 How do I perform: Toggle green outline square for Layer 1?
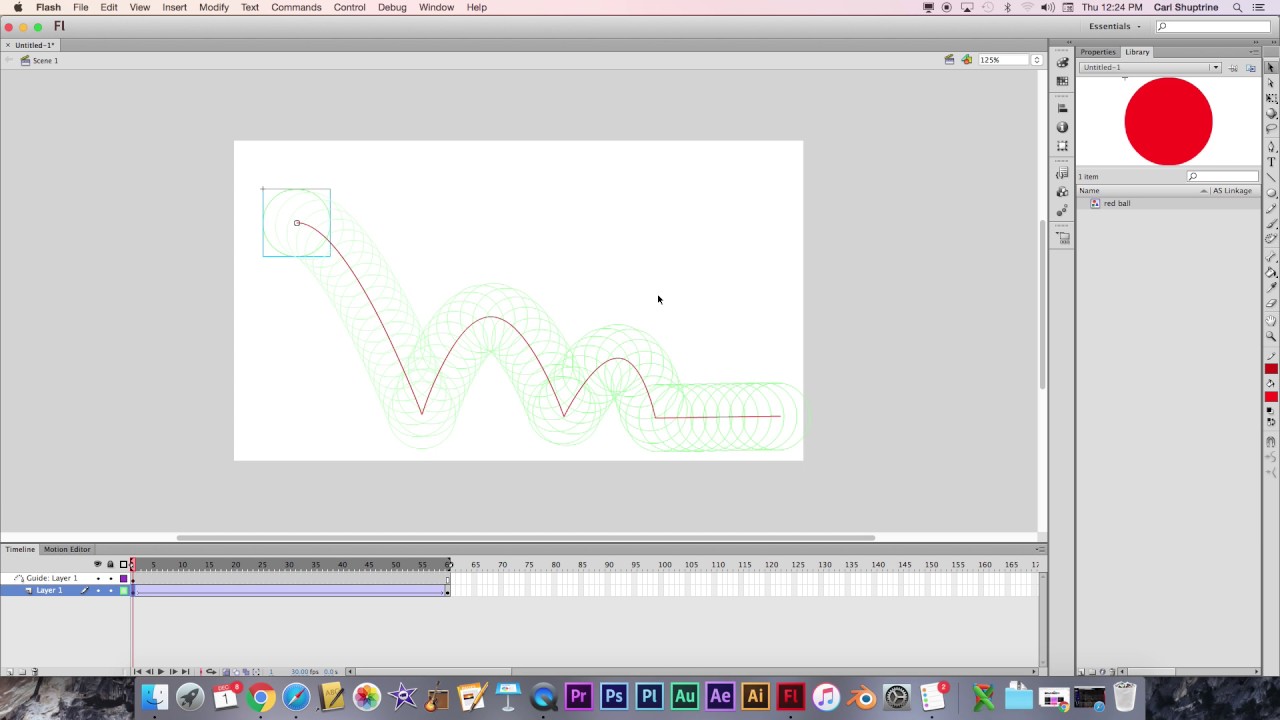coord(124,590)
